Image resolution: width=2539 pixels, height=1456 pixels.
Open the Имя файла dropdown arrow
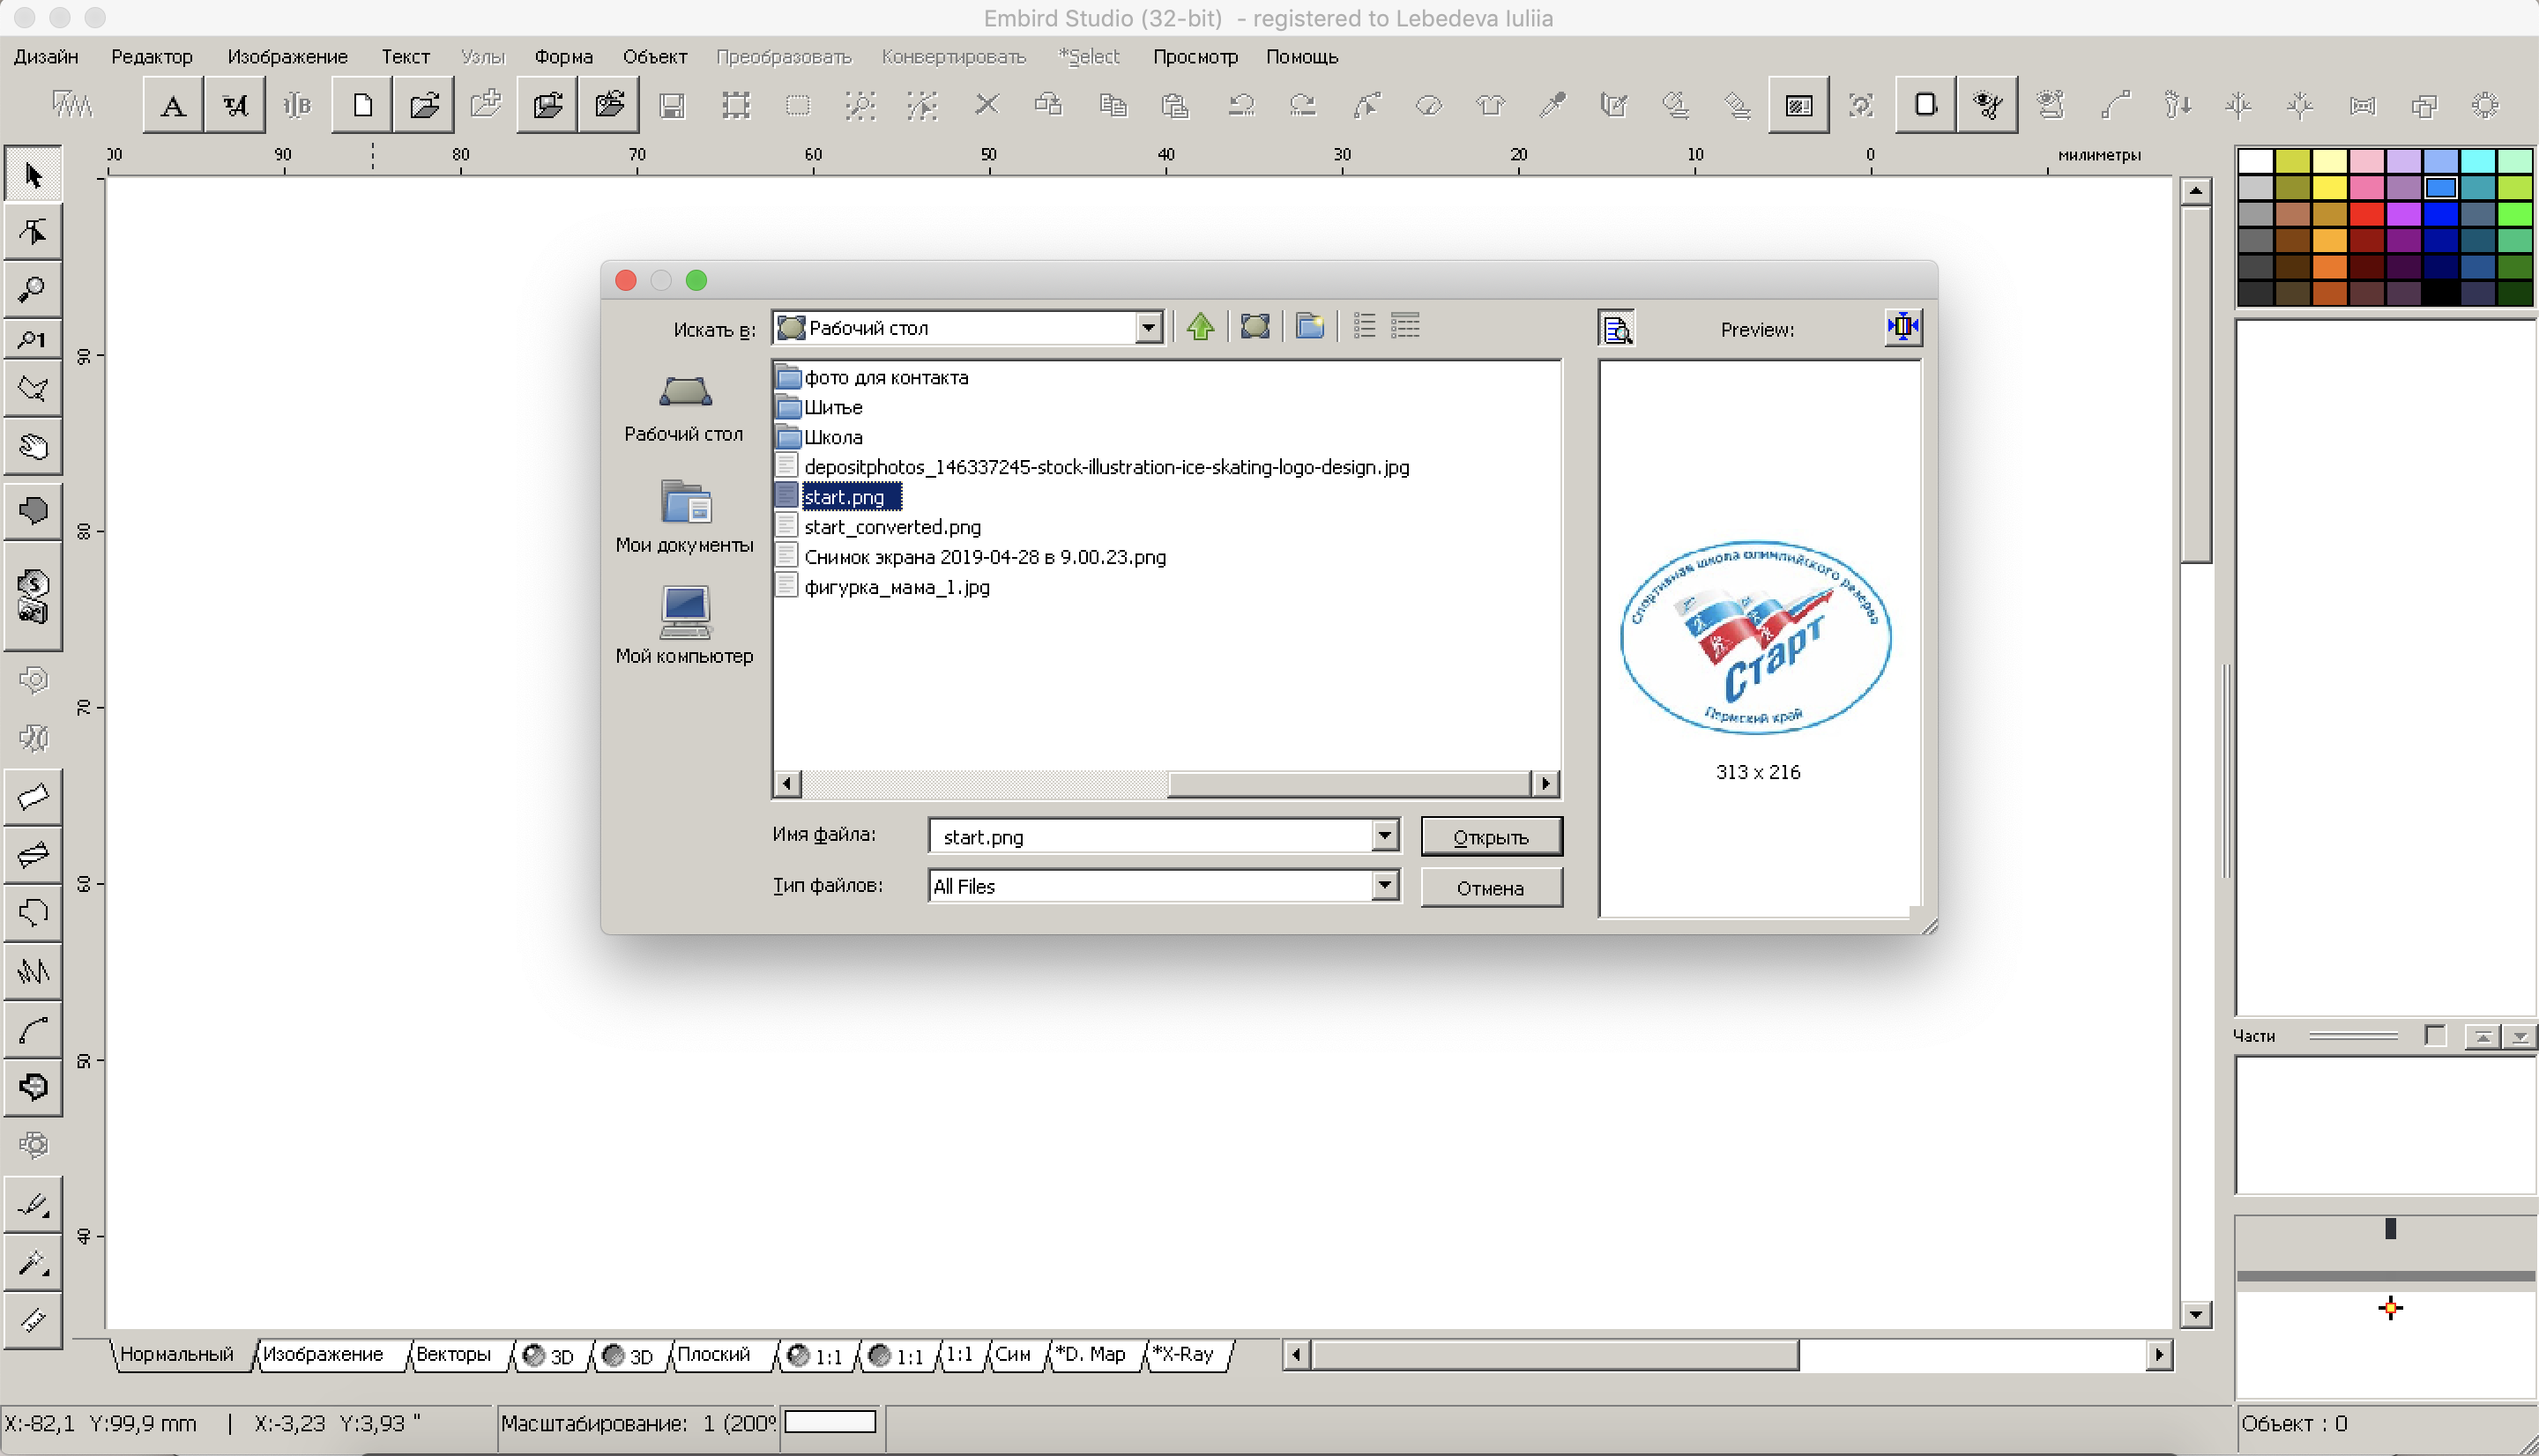click(x=1384, y=835)
